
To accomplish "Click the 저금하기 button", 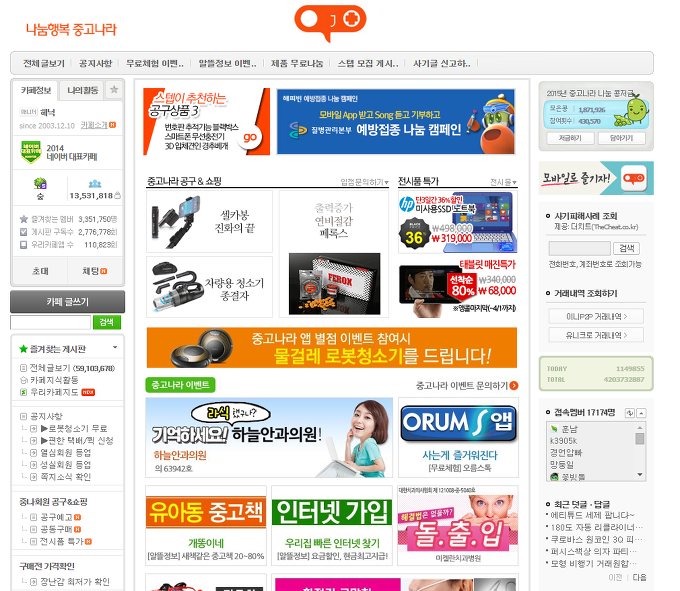I will click(570, 138).
